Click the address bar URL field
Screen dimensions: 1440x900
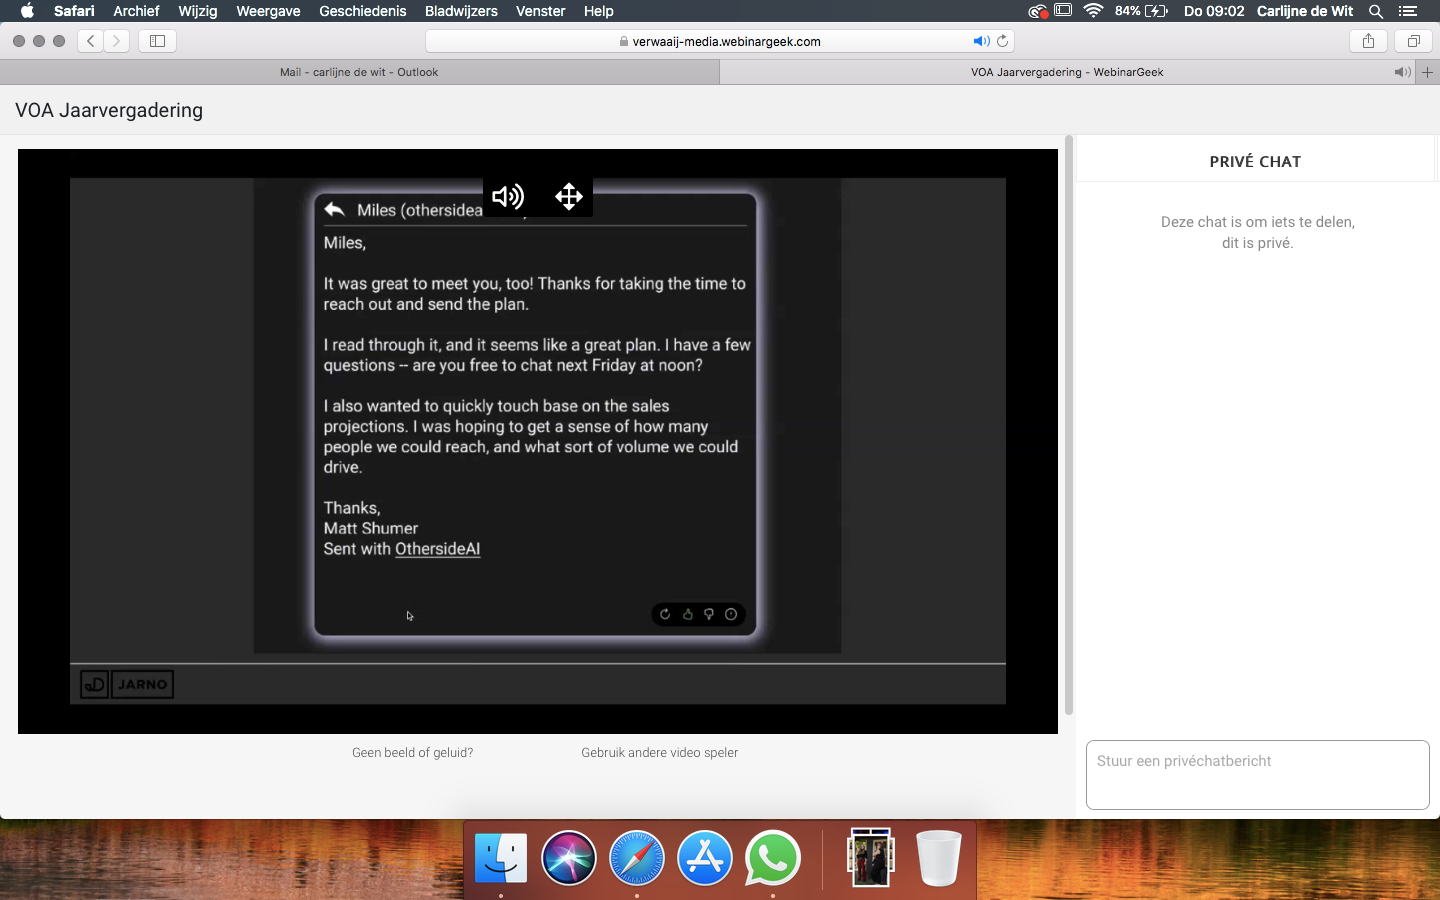point(720,41)
